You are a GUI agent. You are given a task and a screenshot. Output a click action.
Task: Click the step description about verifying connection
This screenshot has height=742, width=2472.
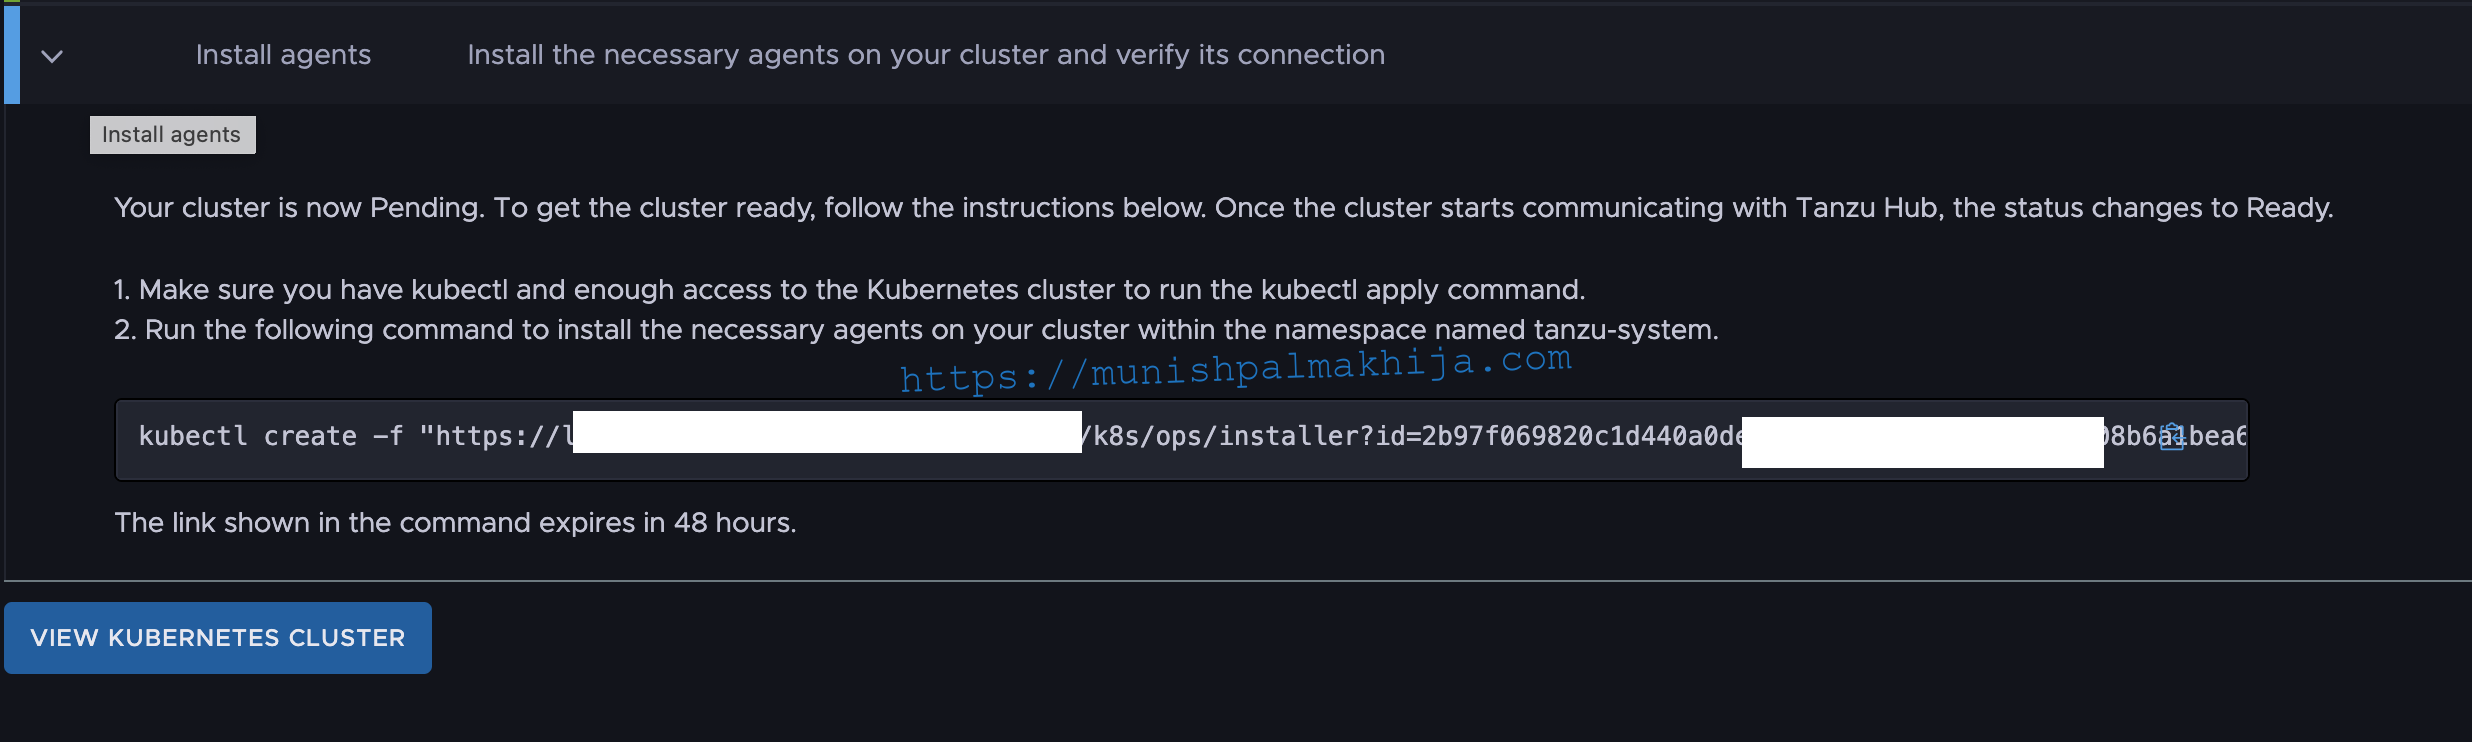(x=926, y=54)
